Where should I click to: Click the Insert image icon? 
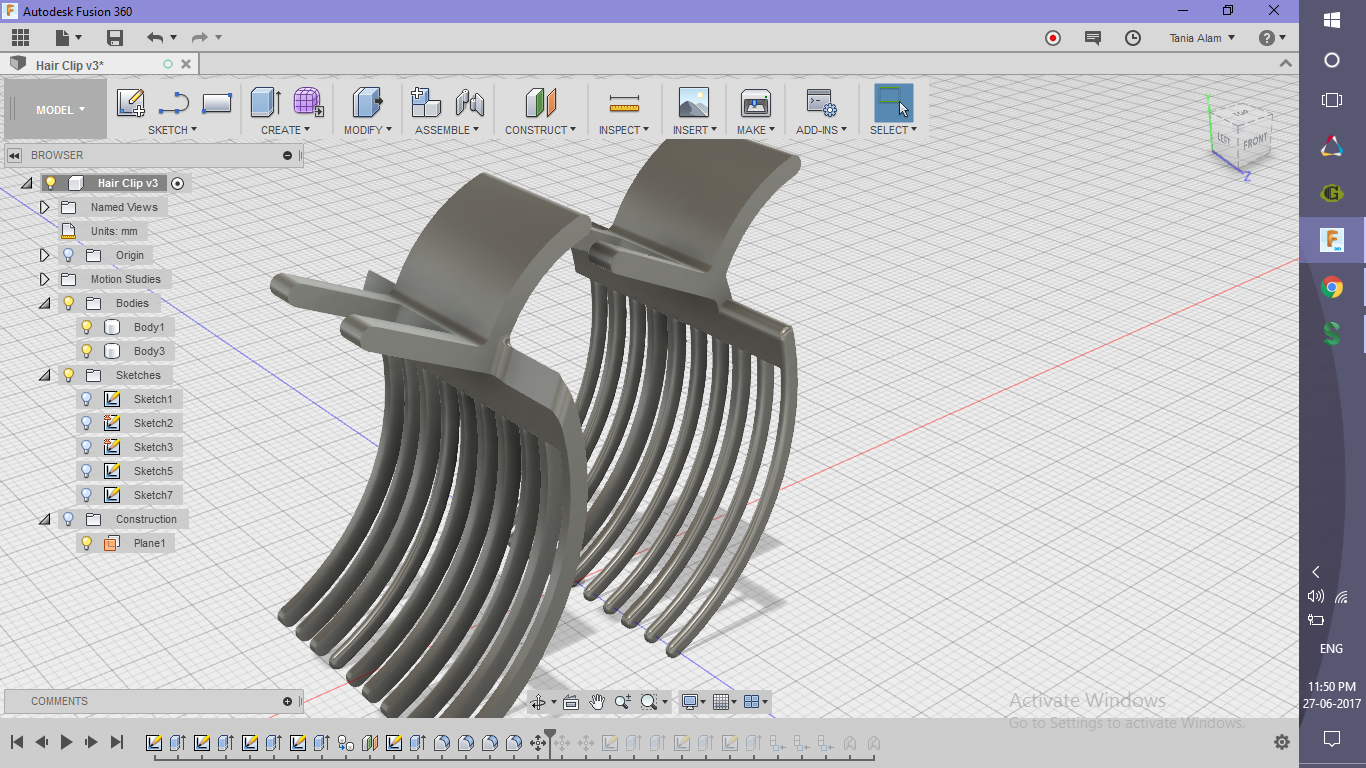pyautogui.click(x=694, y=102)
